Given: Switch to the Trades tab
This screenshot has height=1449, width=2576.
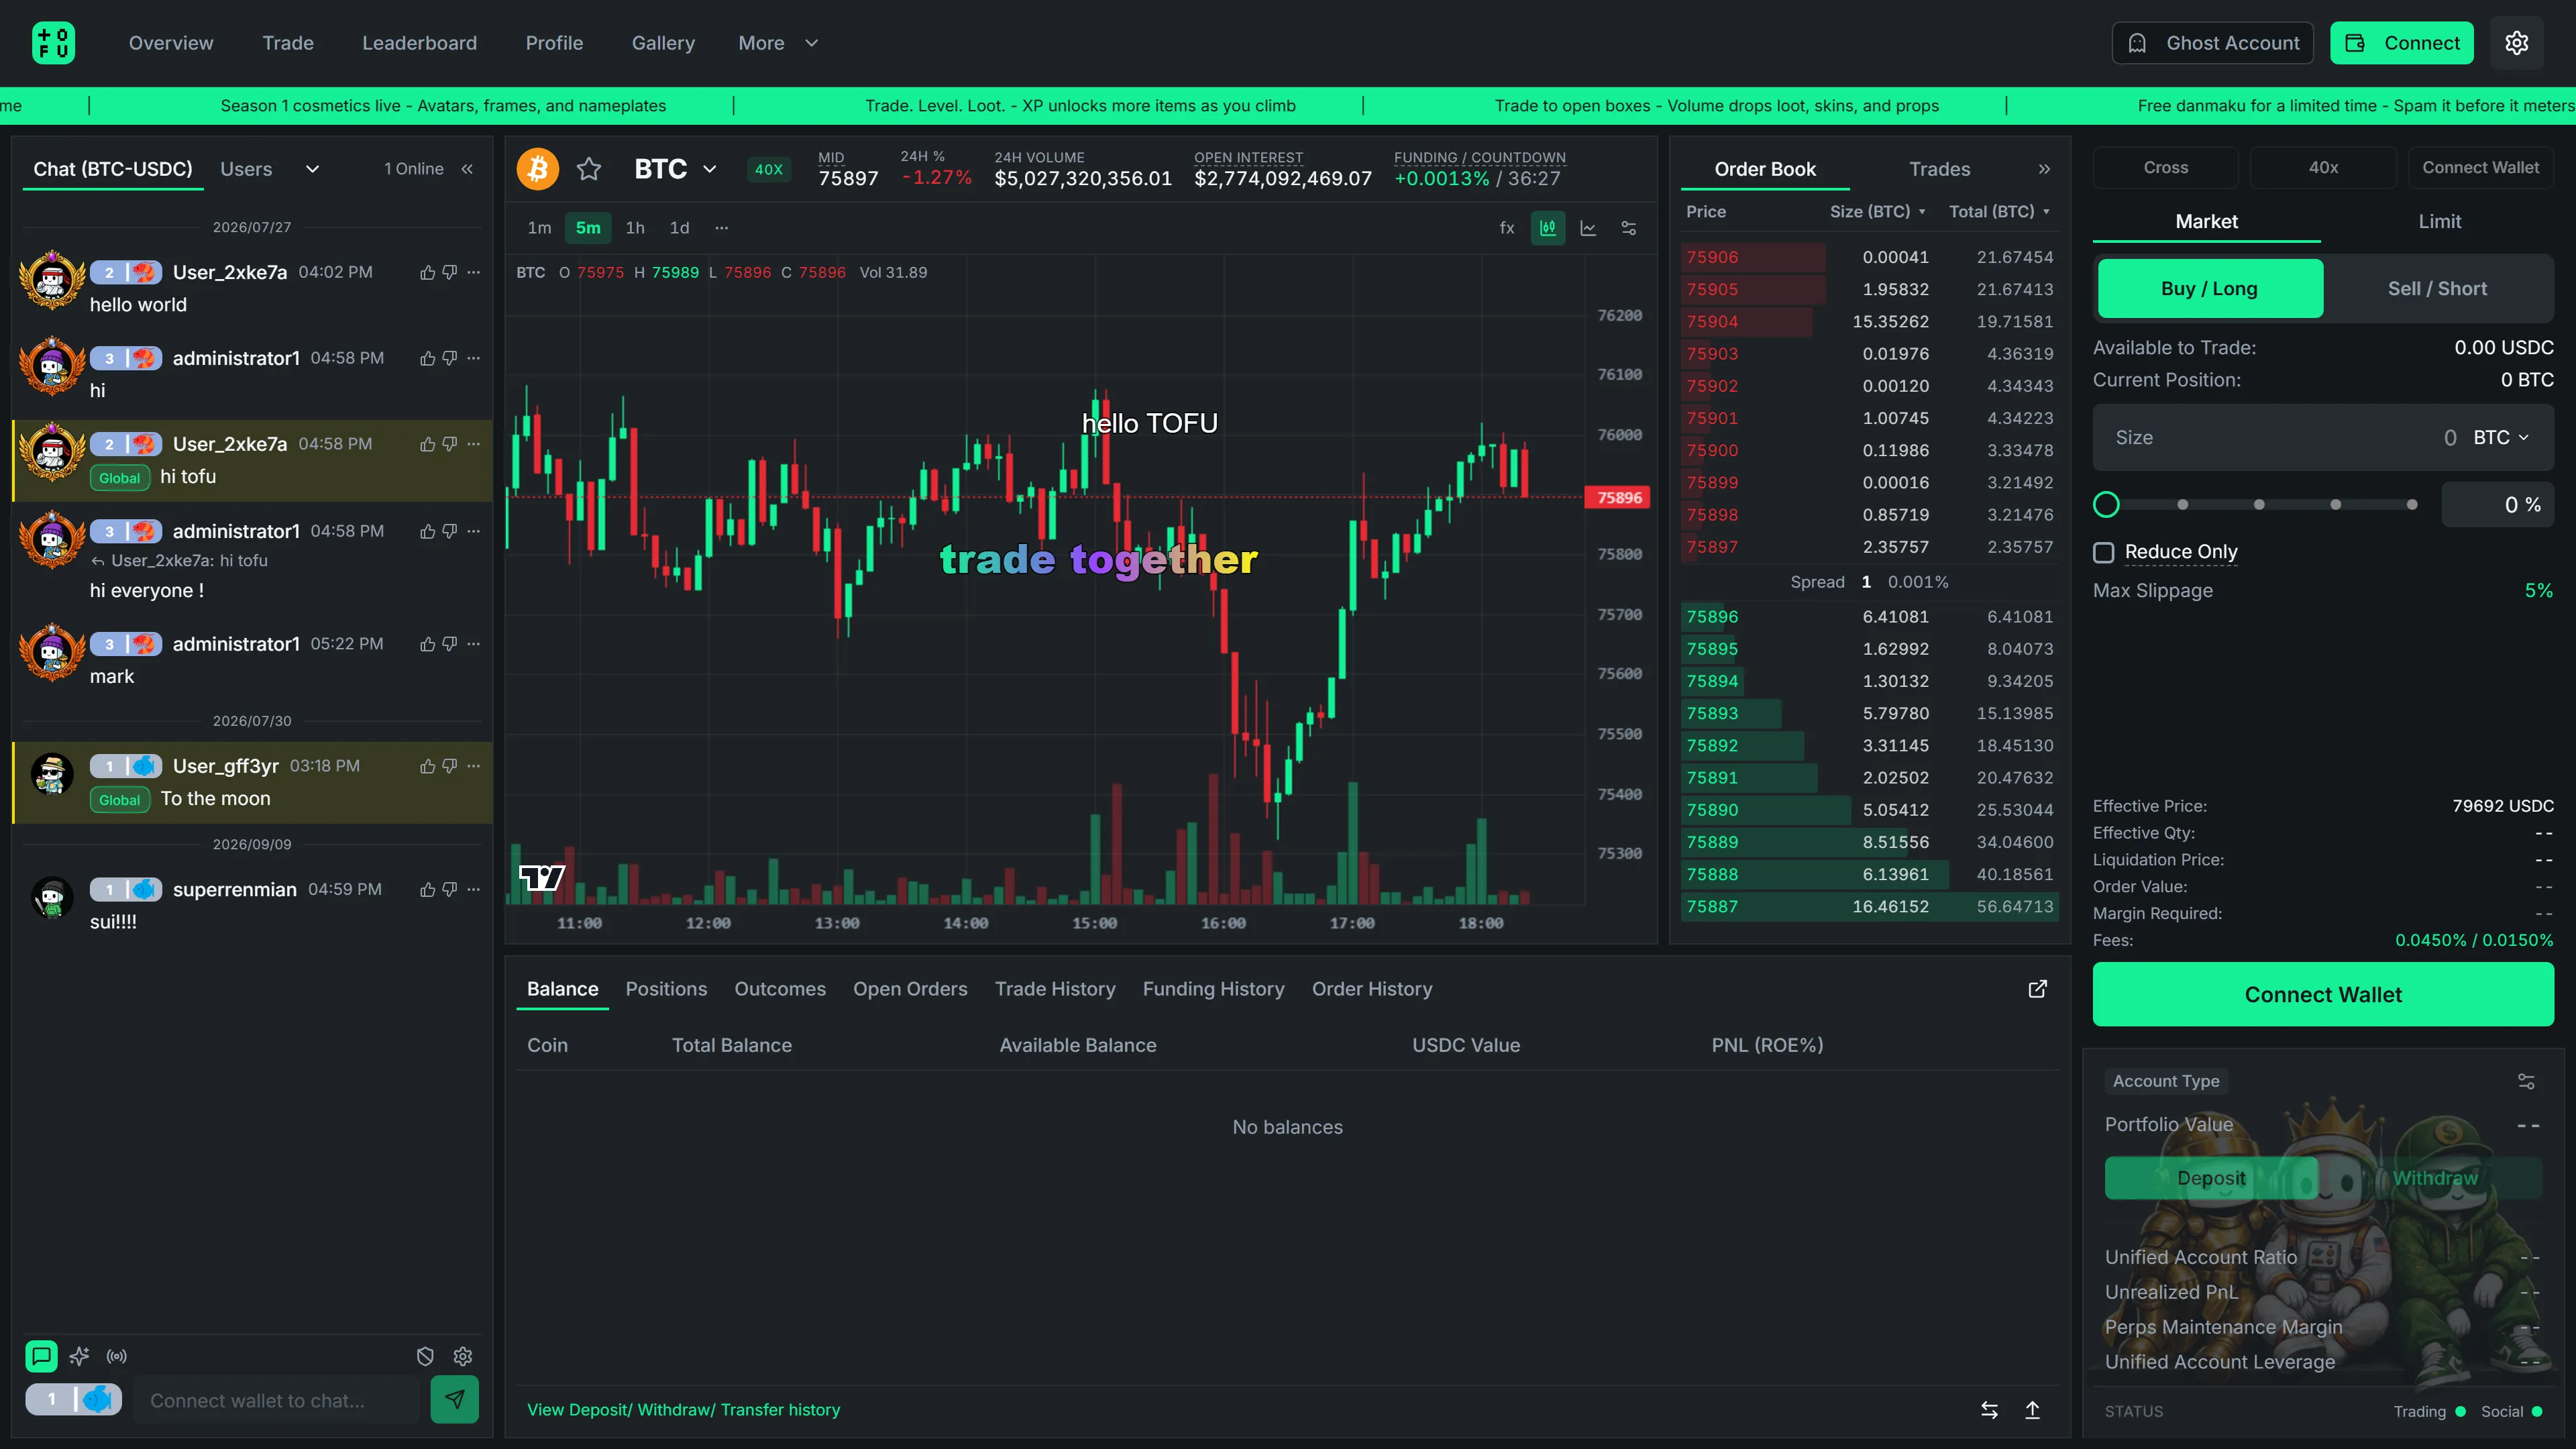Looking at the screenshot, I should click(1939, 169).
